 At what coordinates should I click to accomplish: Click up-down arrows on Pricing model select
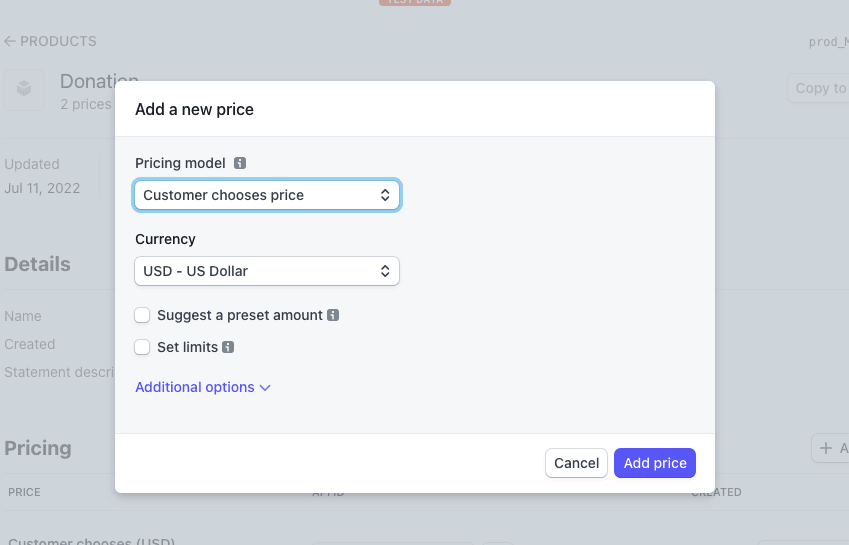pos(385,195)
